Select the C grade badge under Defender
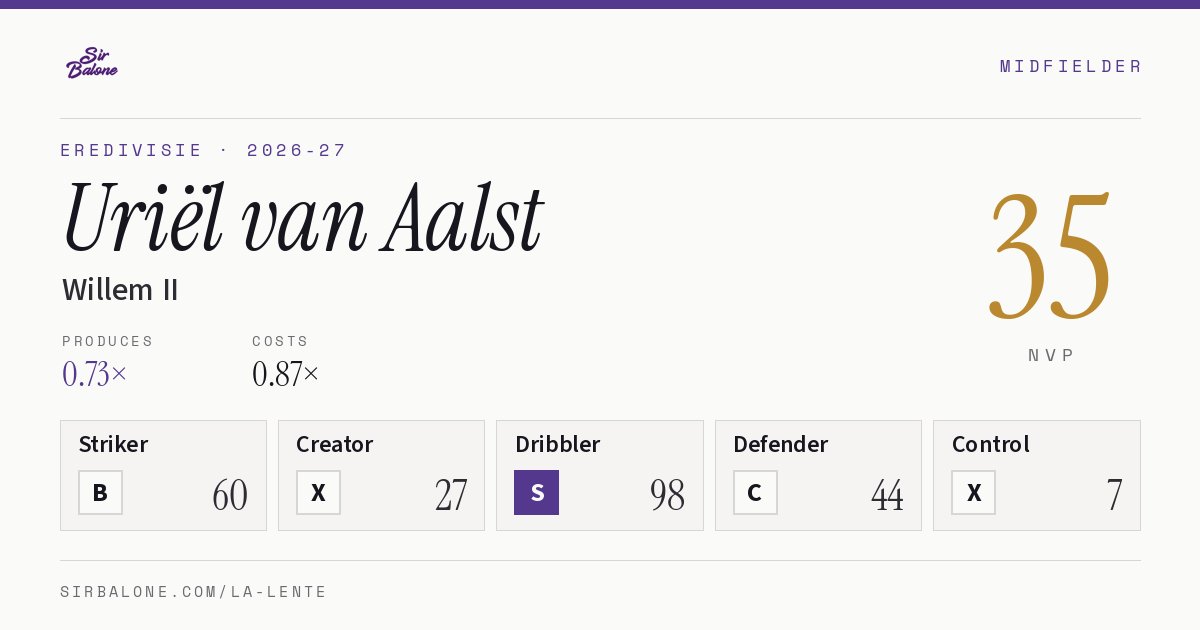The image size is (1200, 630). pyautogui.click(x=755, y=493)
